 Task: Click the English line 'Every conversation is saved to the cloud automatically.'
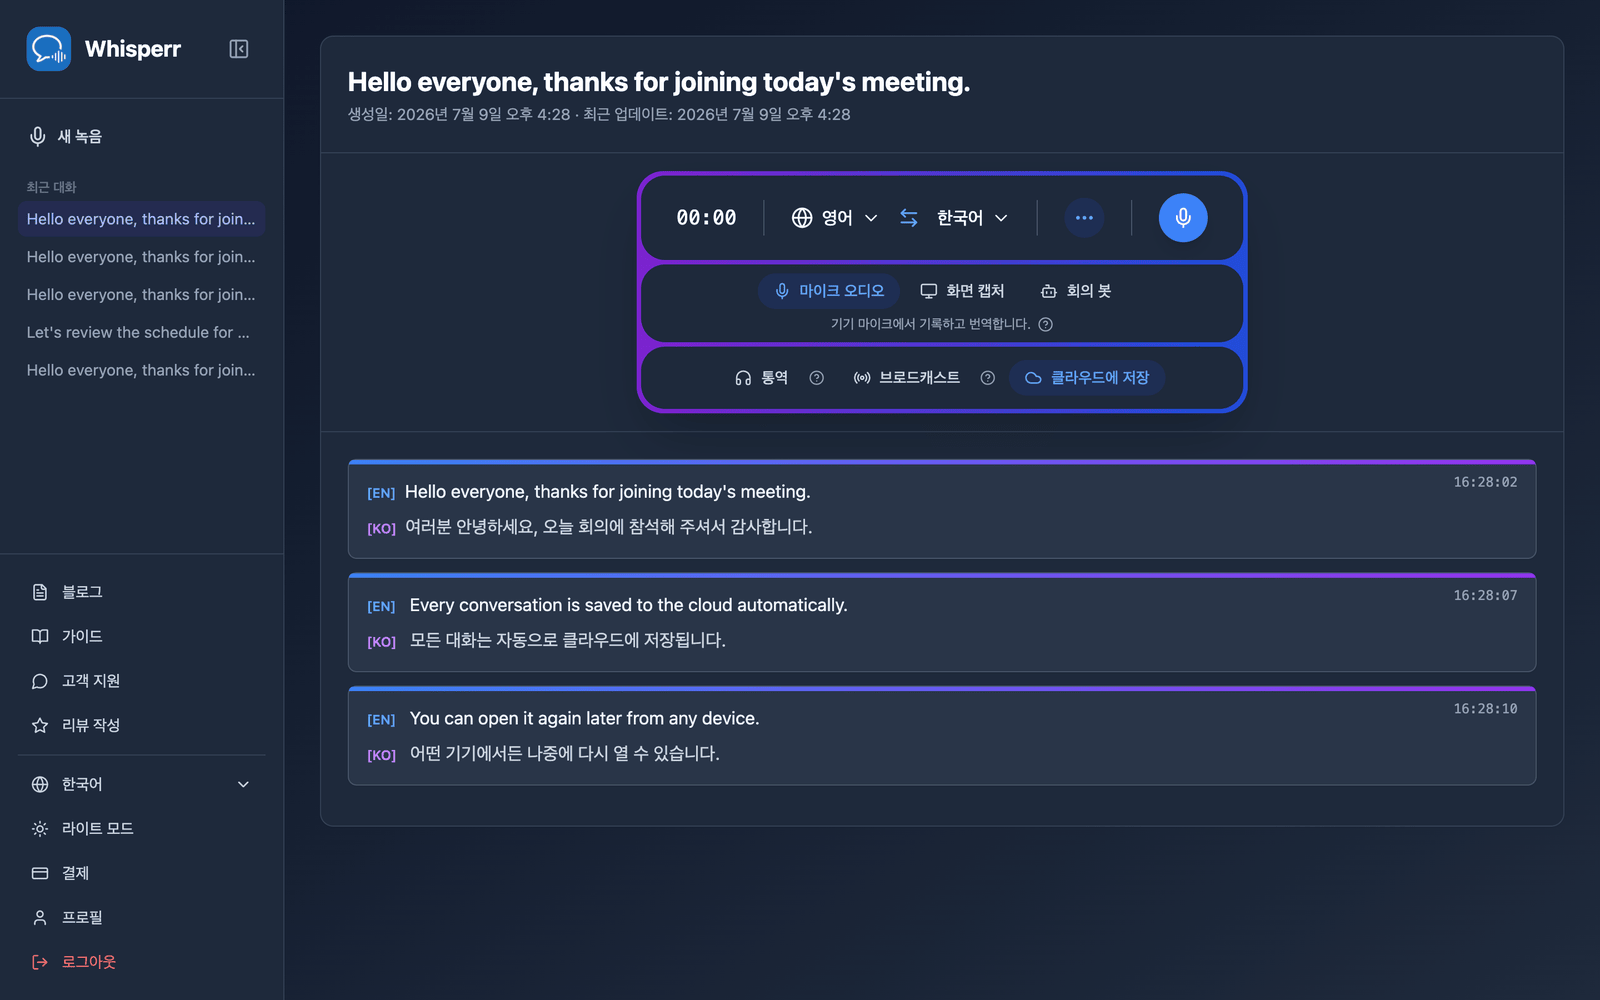click(628, 605)
